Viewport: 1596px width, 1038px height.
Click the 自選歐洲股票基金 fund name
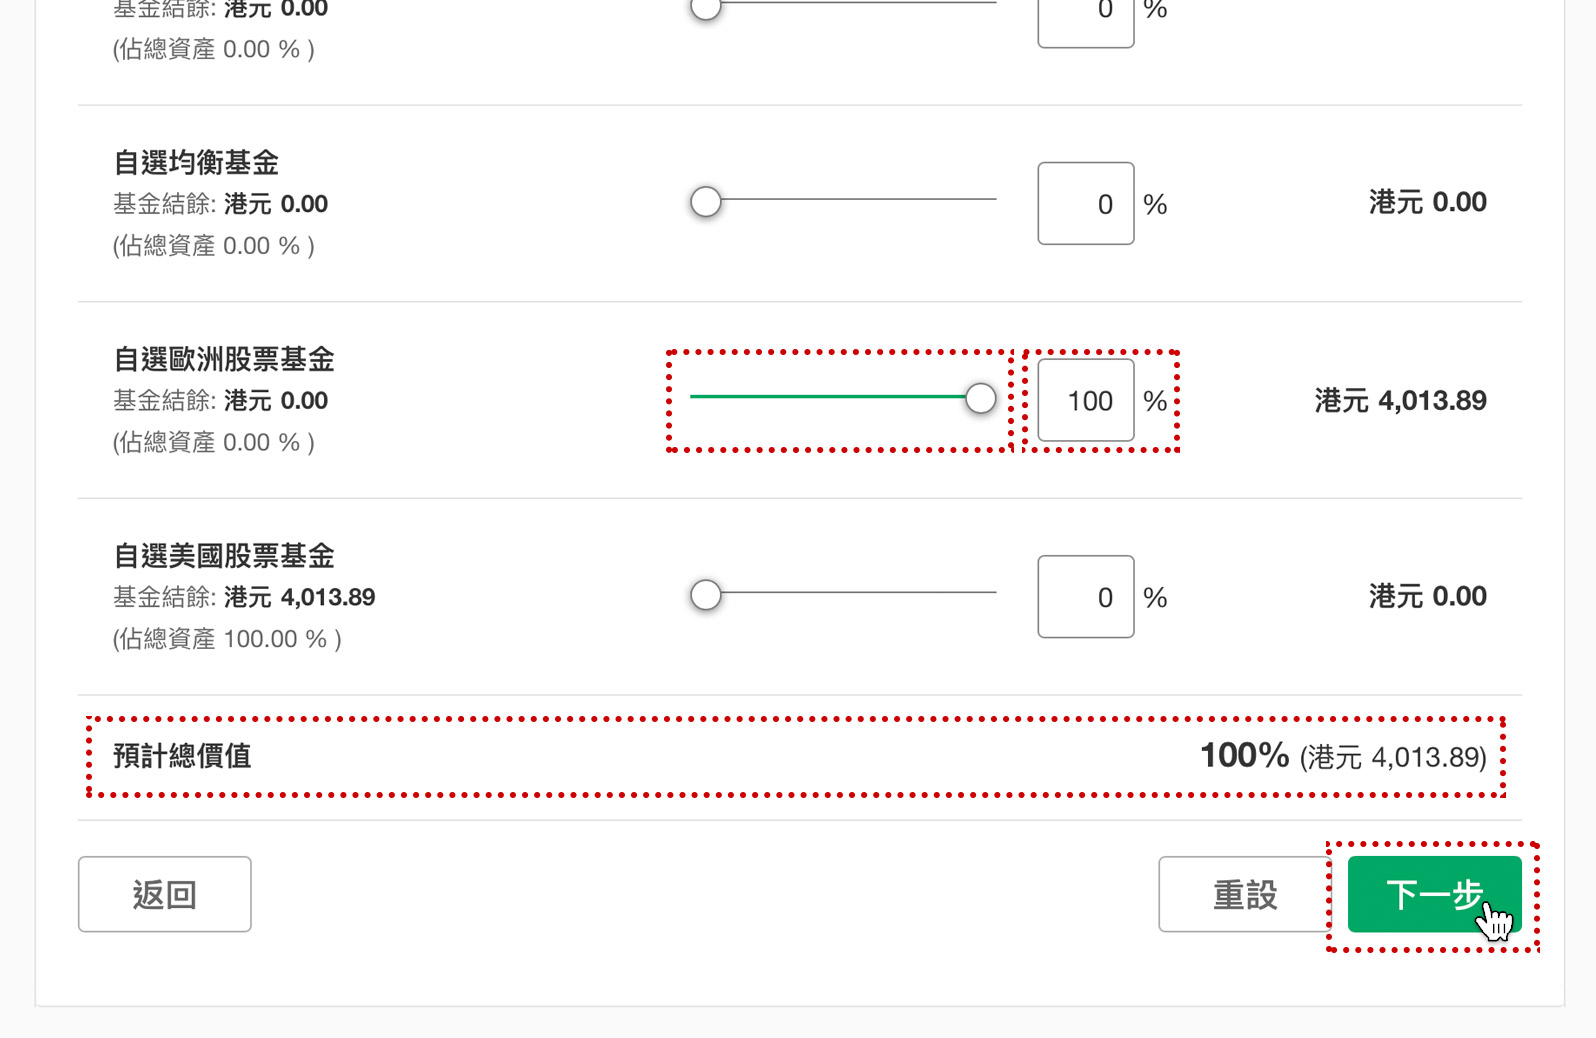[224, 359]
